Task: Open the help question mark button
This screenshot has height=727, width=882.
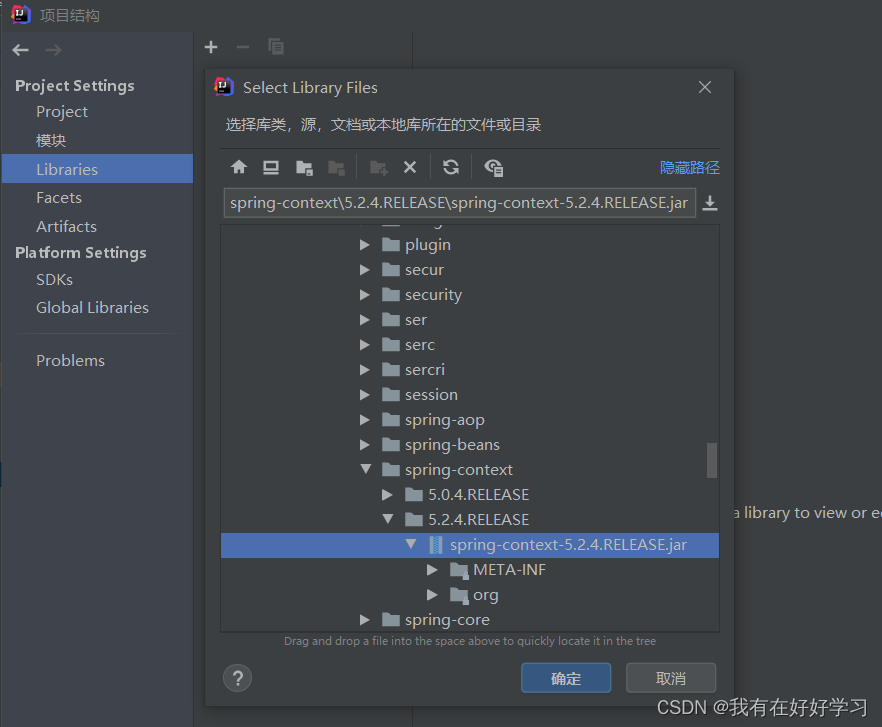Action: point(237,678)
